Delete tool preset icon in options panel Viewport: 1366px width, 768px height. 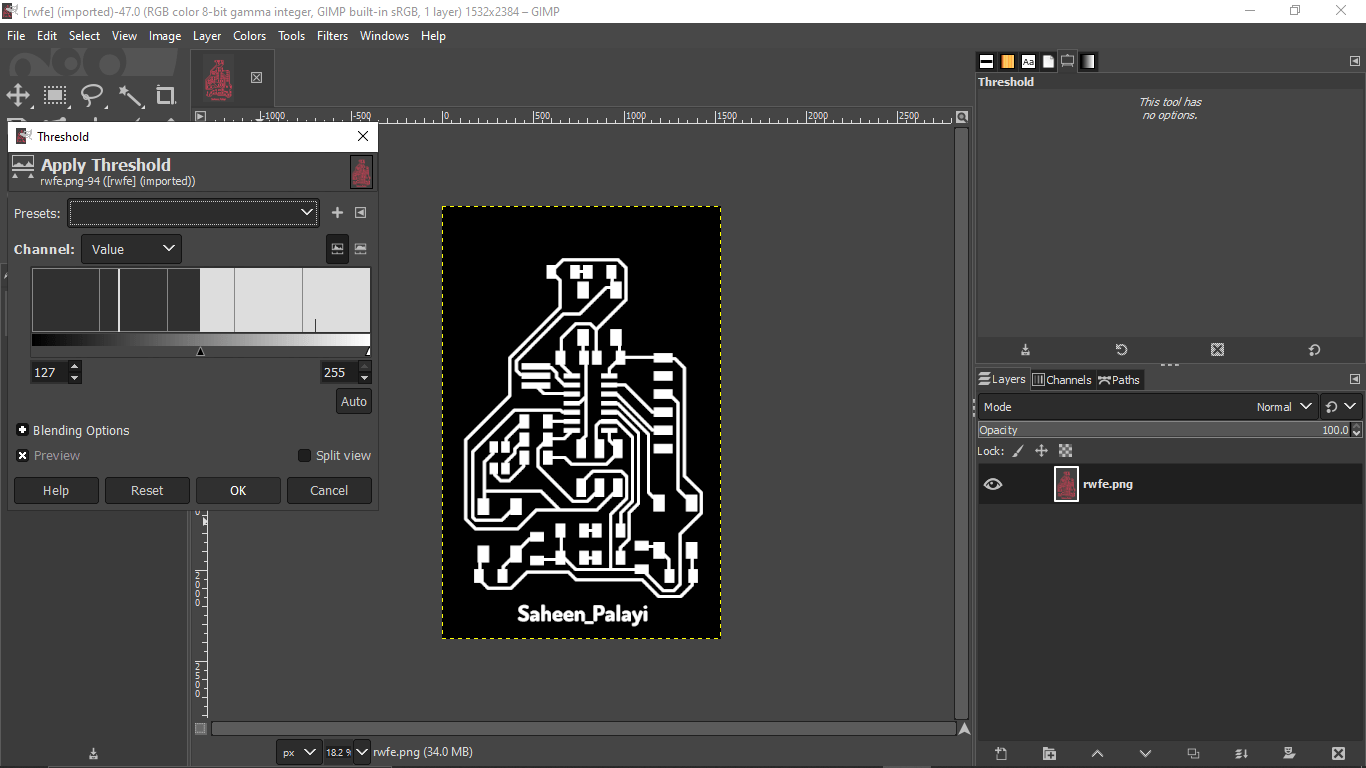pyautogui.click(x=1217, y=350)
